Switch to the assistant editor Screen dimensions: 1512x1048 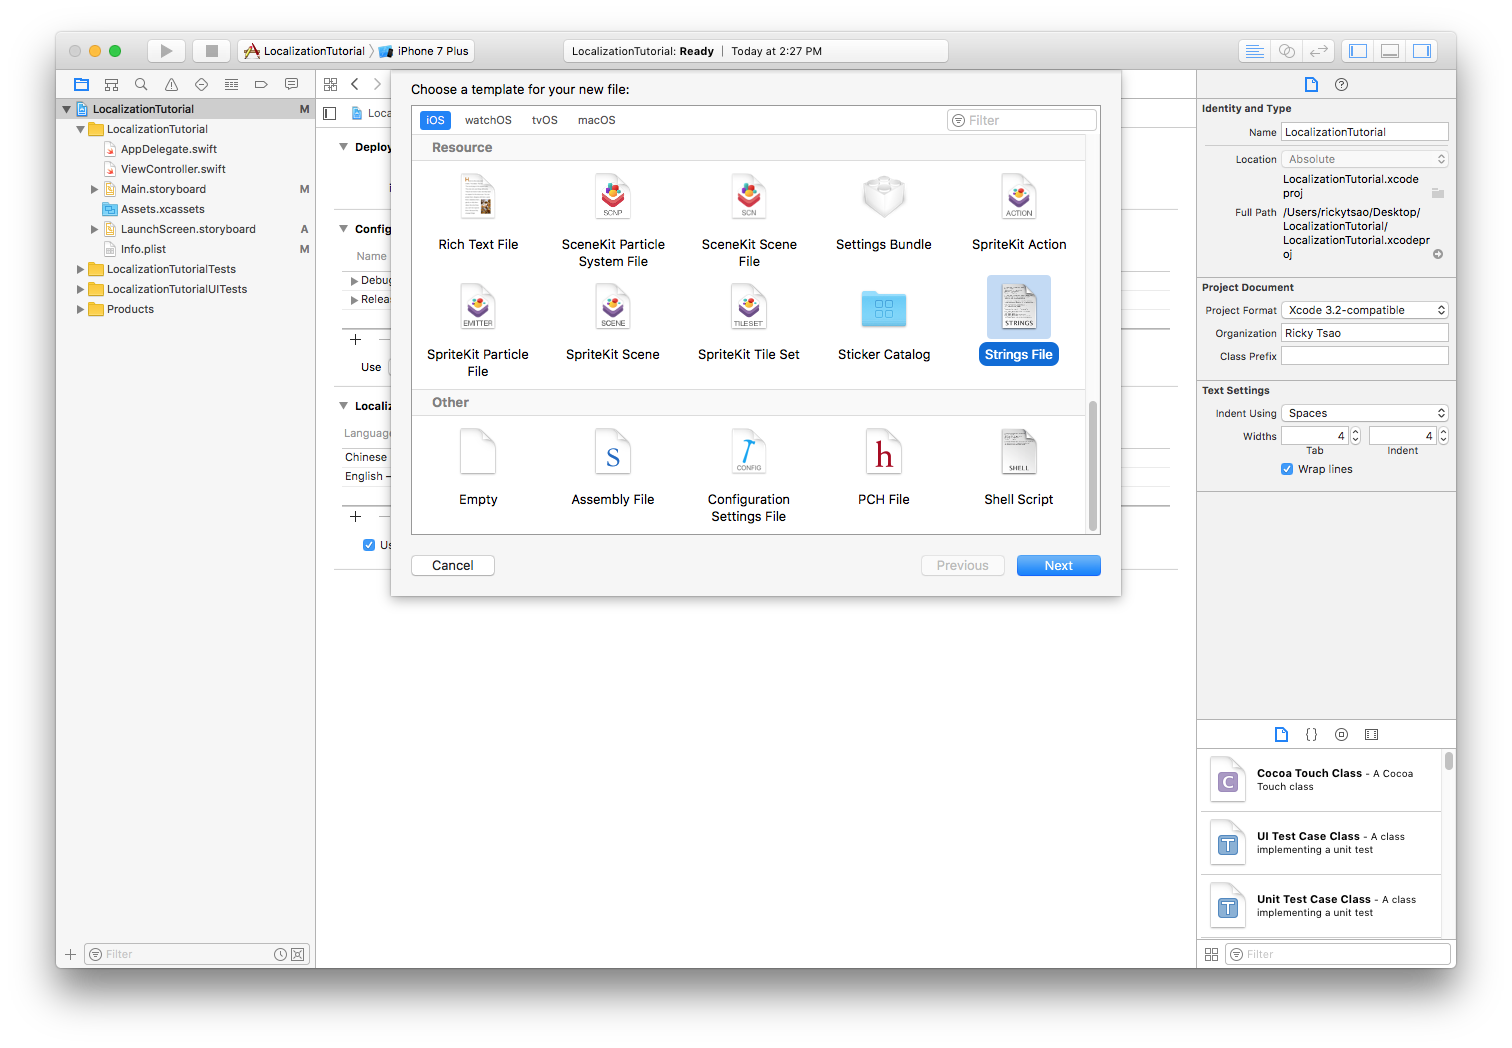(x=1287, y=51)
